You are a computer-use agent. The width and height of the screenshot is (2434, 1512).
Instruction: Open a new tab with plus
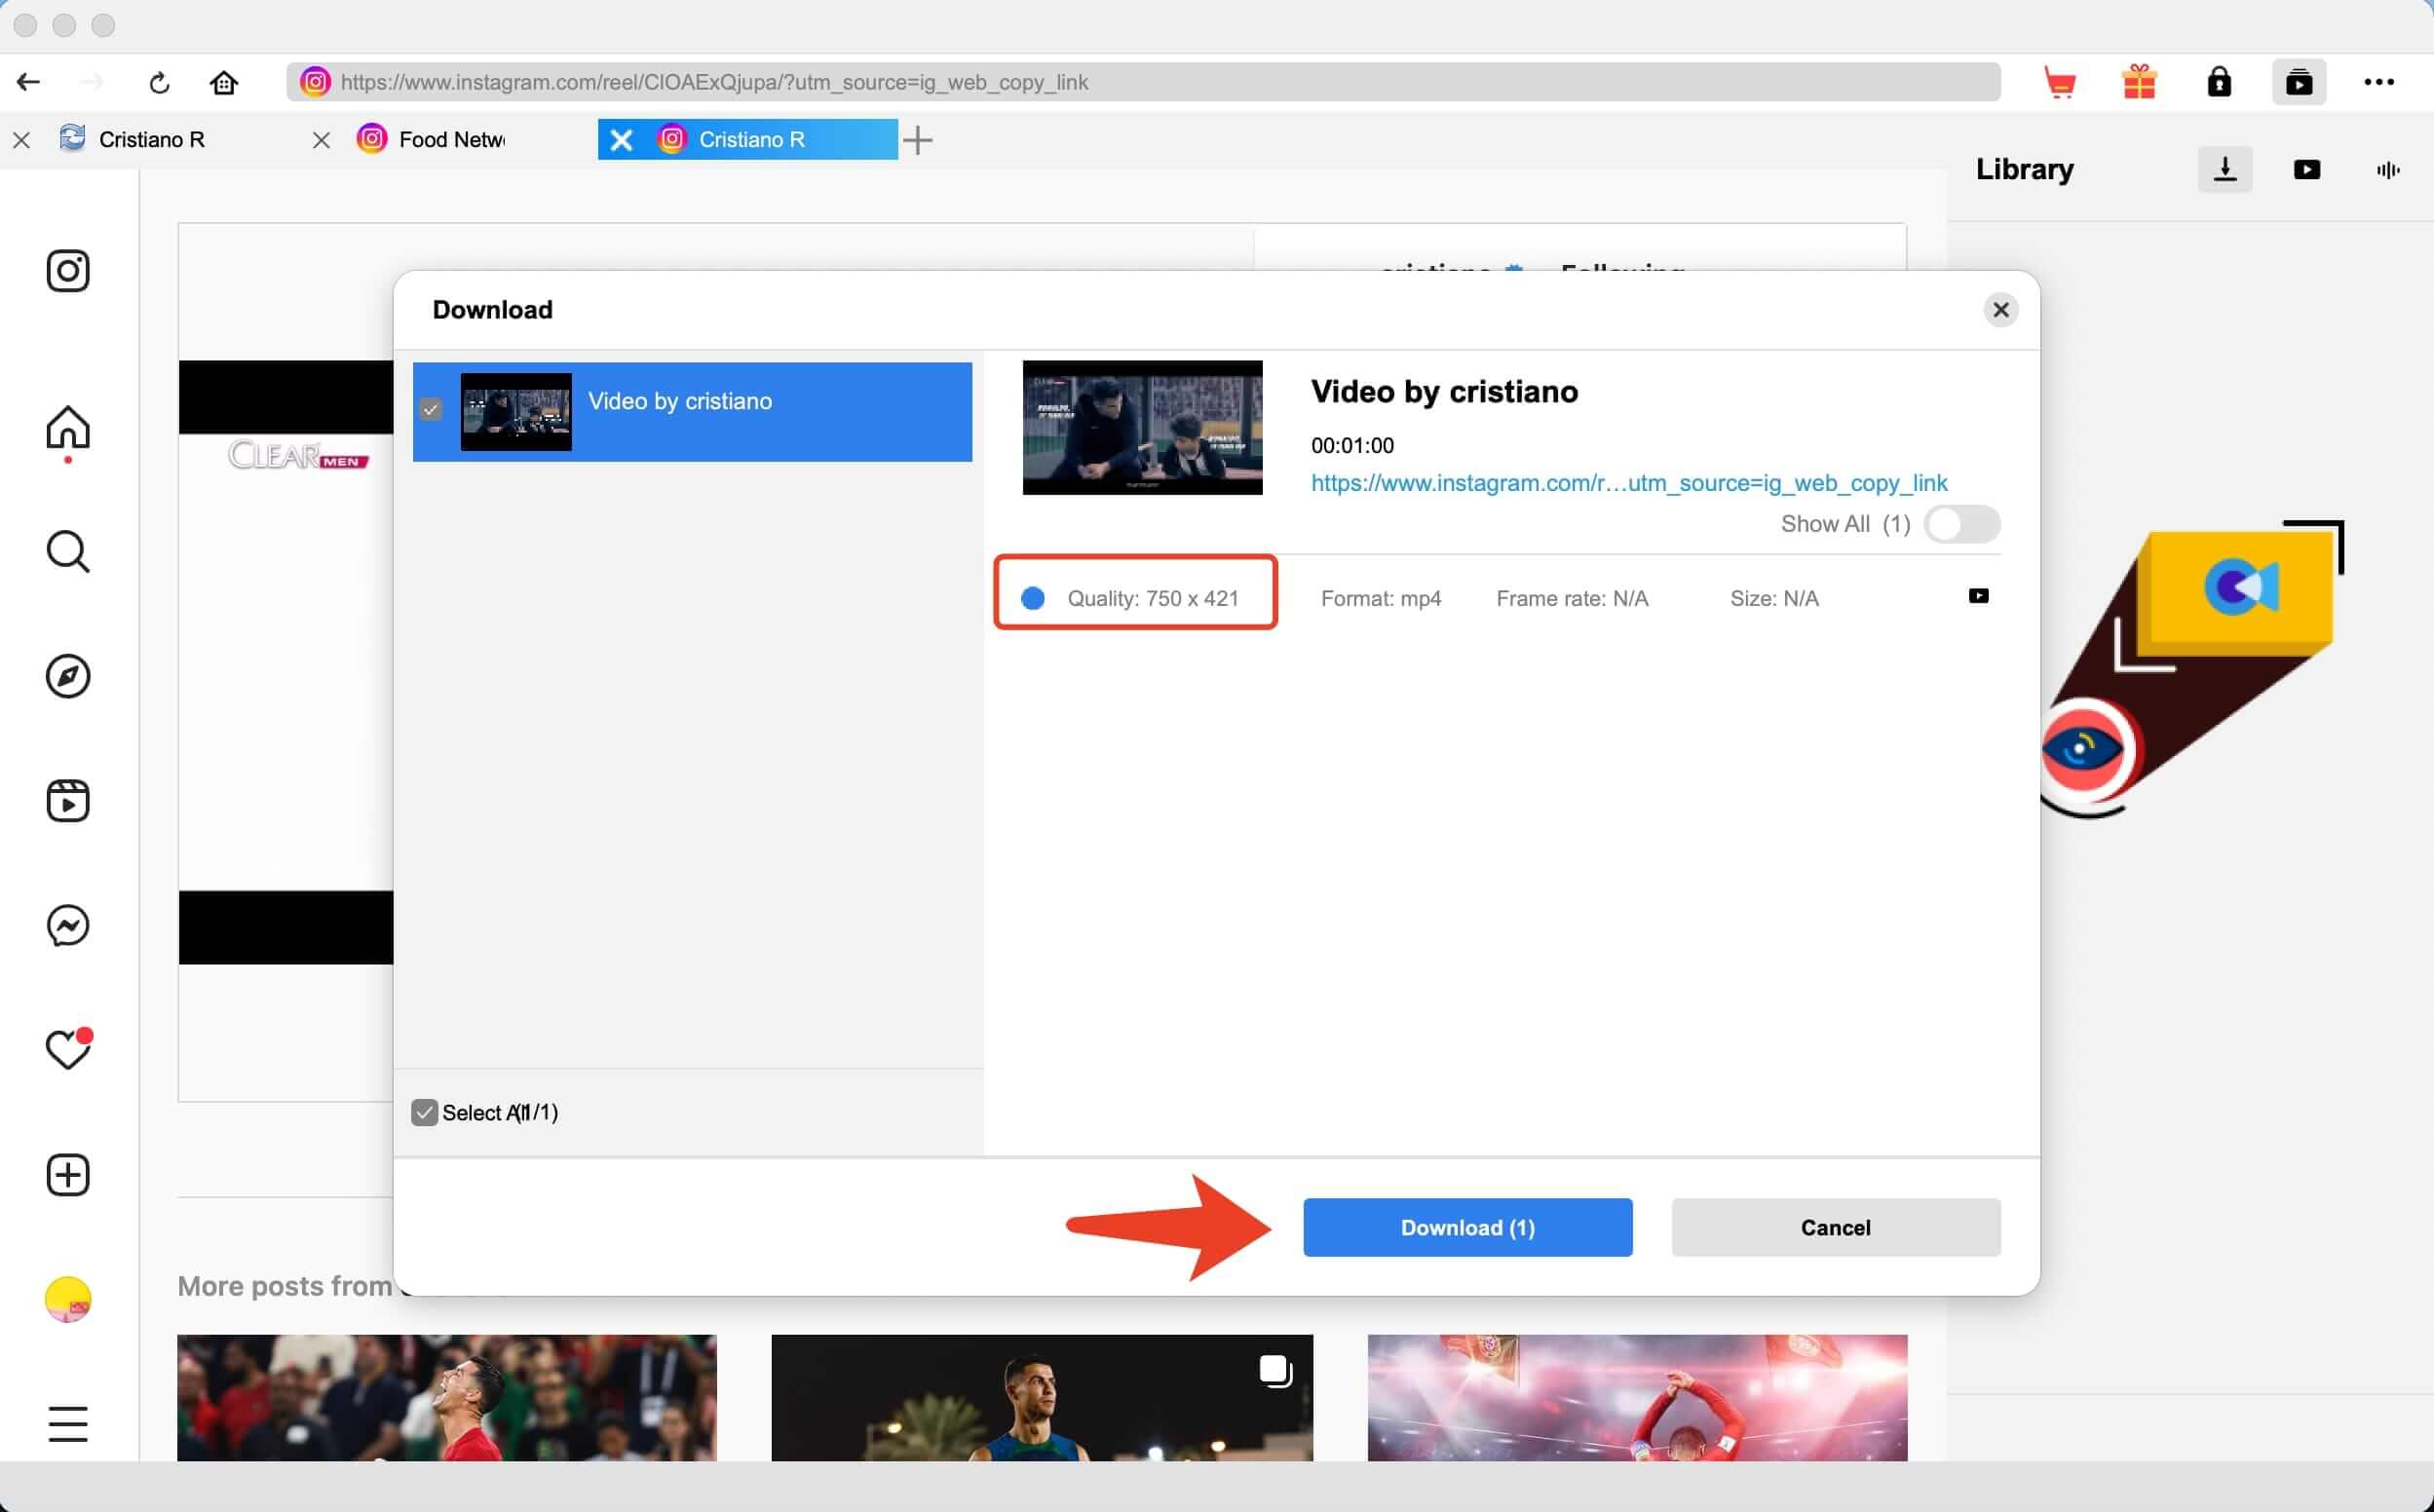(917, 140)
